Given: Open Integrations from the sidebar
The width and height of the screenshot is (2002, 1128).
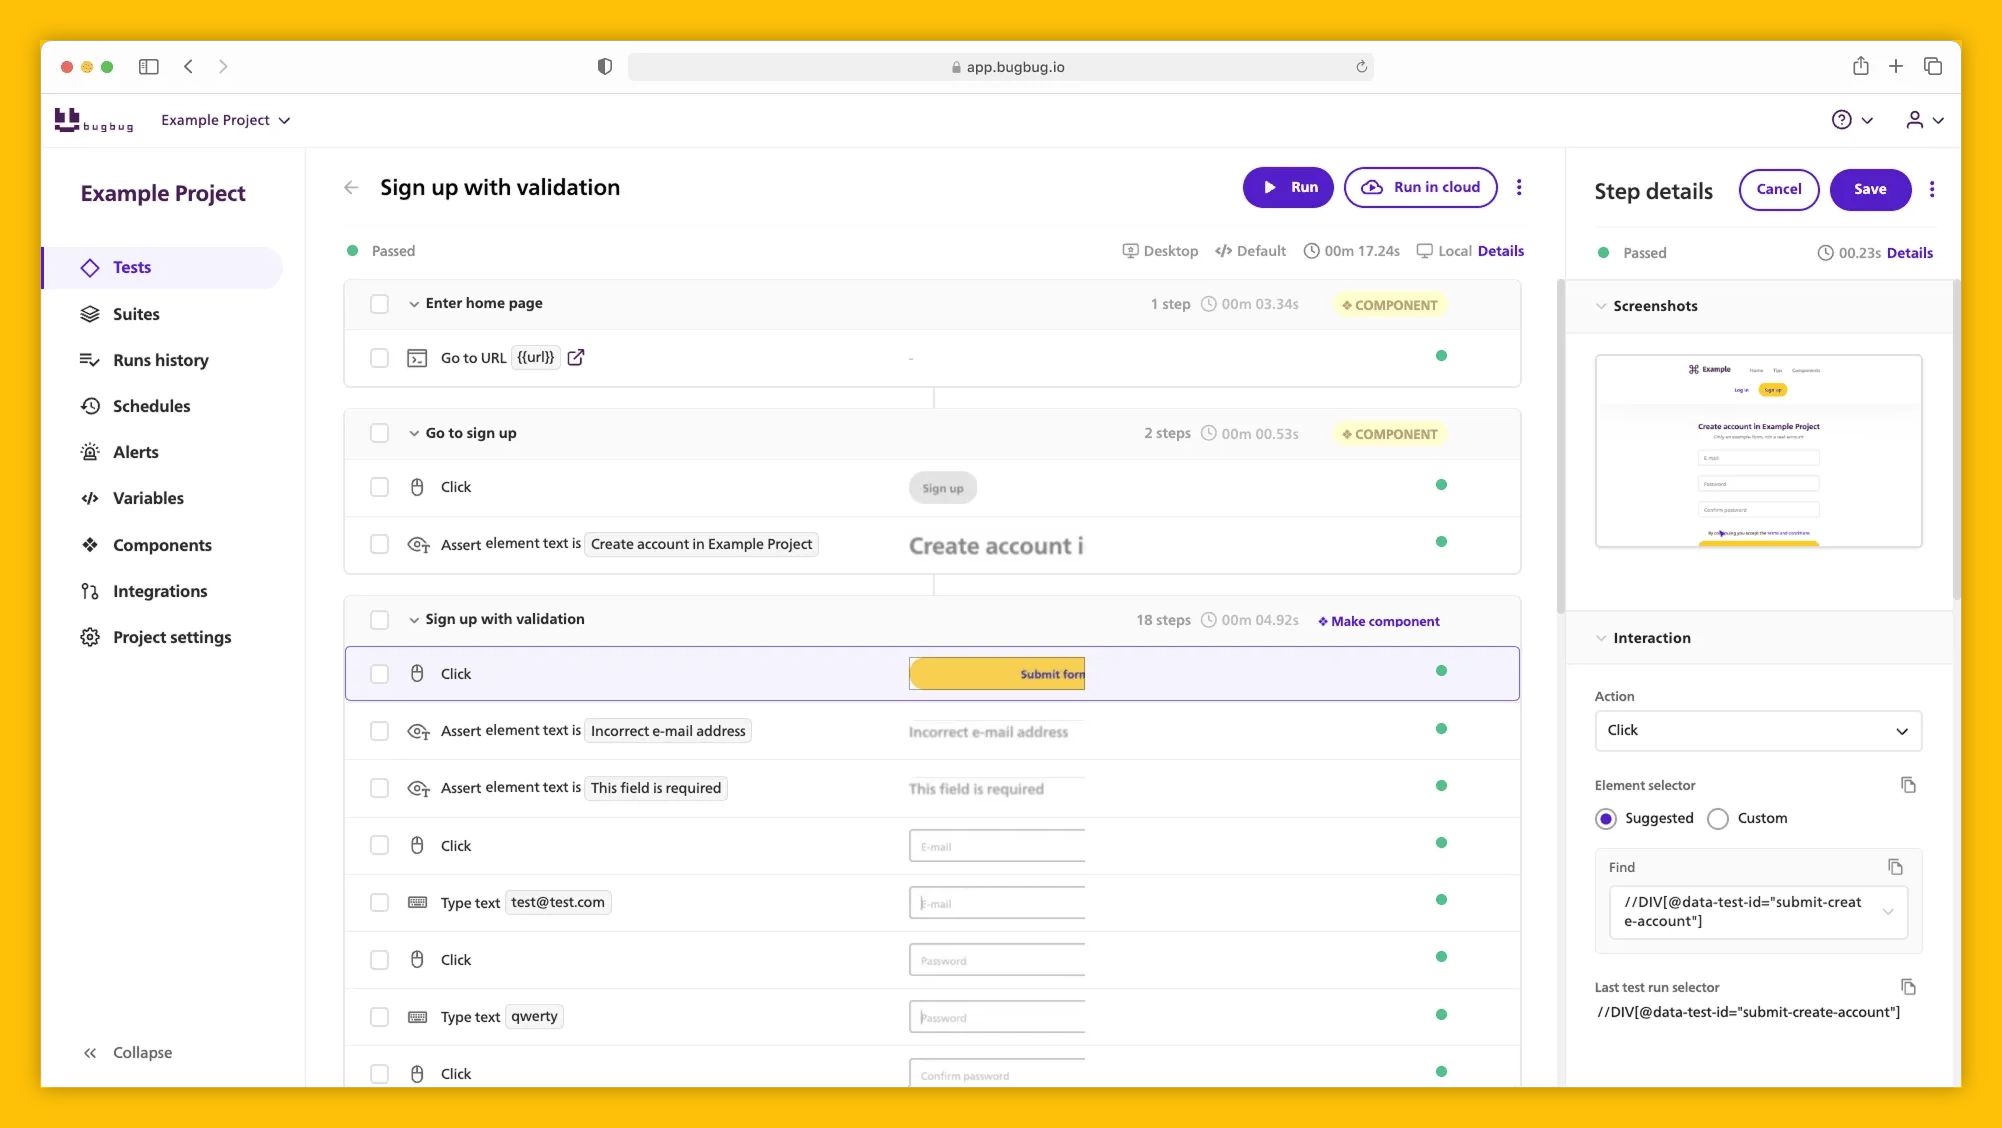Looking at the screenshot, I should pos(160,591).
